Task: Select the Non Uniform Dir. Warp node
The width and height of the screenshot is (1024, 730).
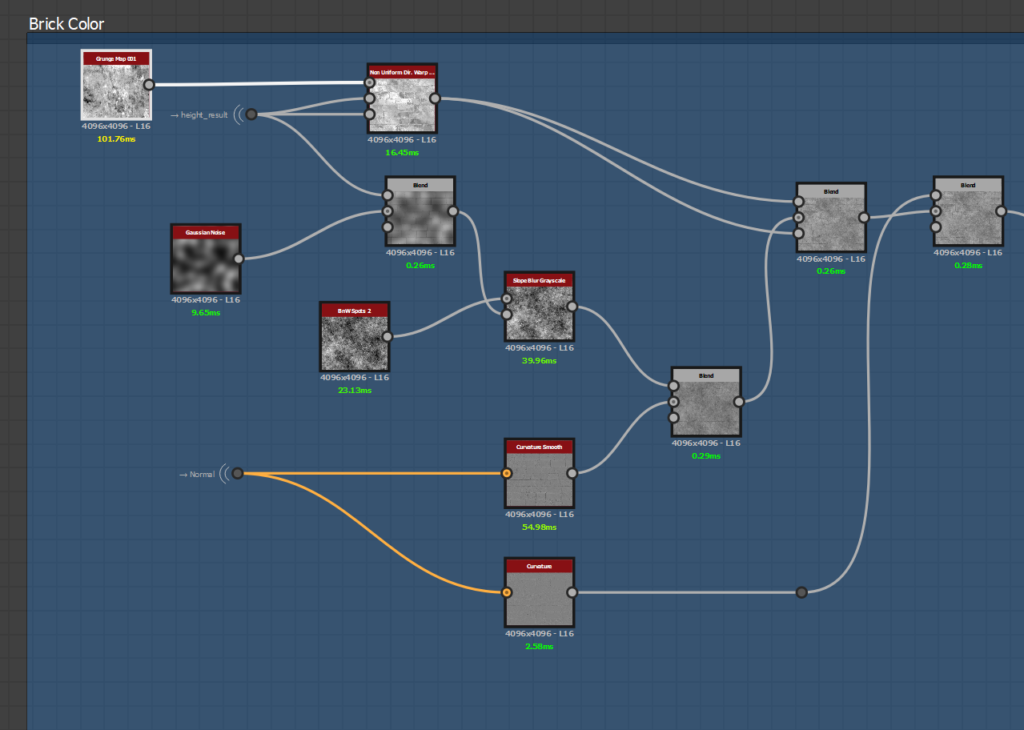Action: tap(402, 99)
